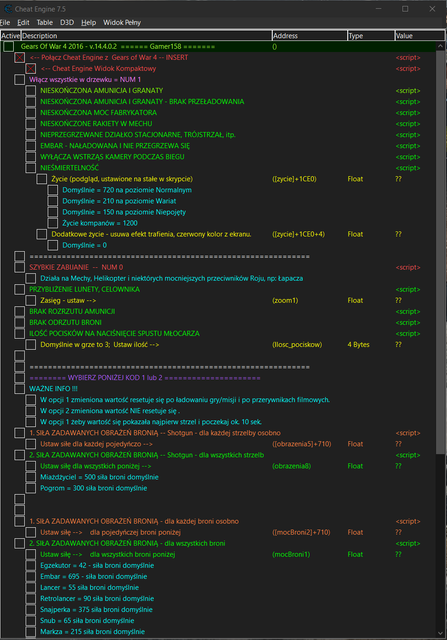Open the Edit menu
447x640 pixels.
(23, 22)
